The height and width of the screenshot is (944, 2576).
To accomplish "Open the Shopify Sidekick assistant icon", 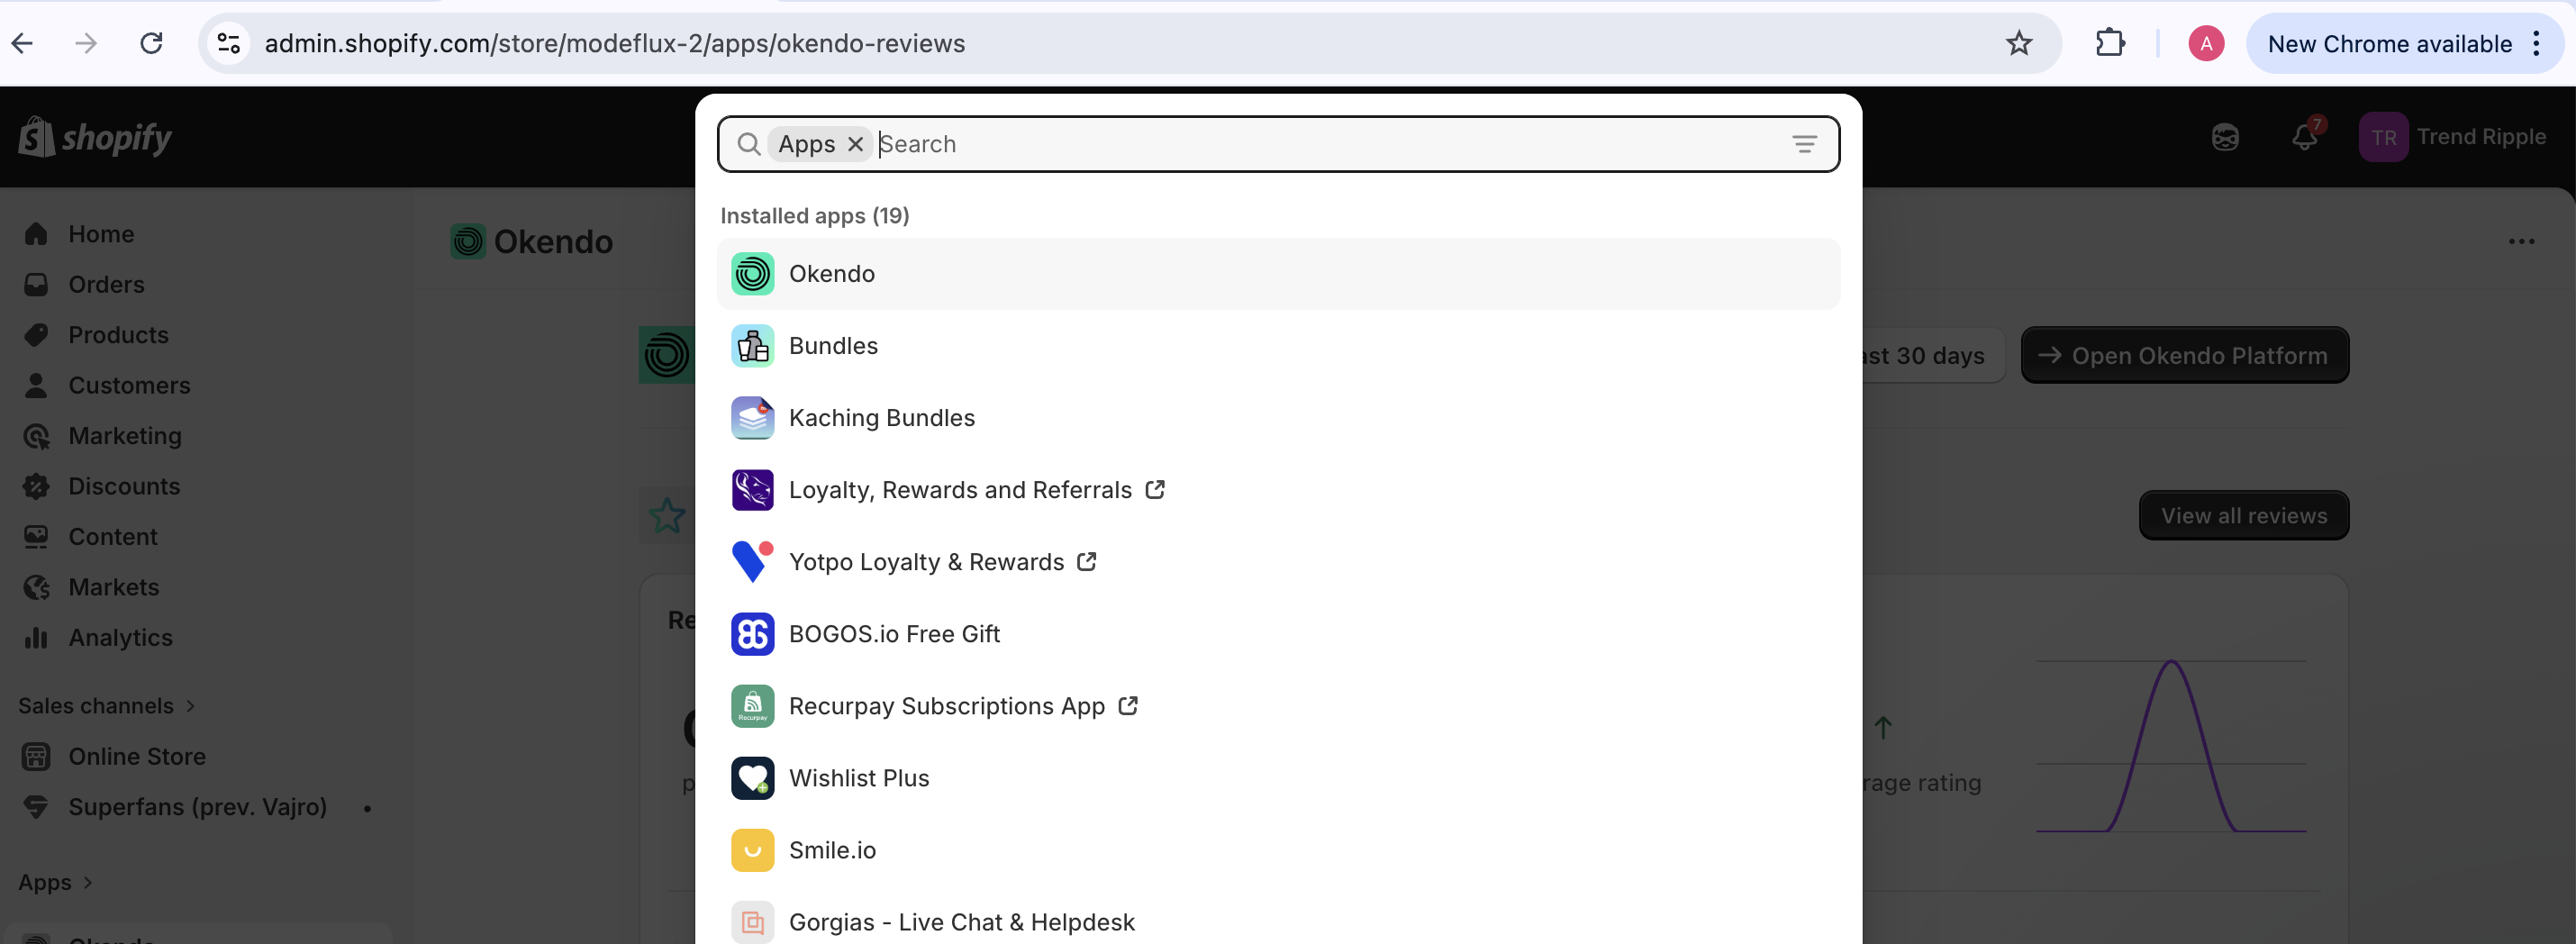I will [2225, 137].
